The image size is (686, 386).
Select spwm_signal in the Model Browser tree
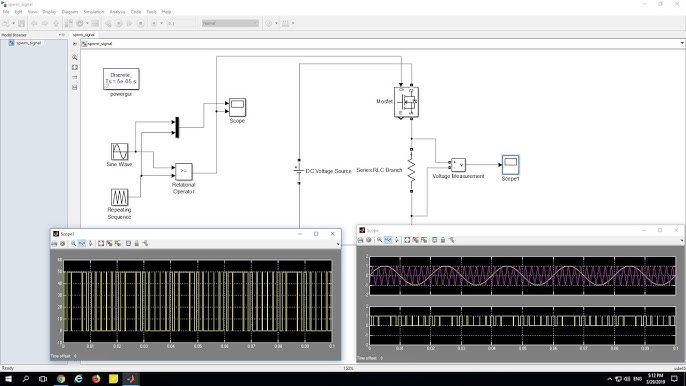(x=28, y=43)
